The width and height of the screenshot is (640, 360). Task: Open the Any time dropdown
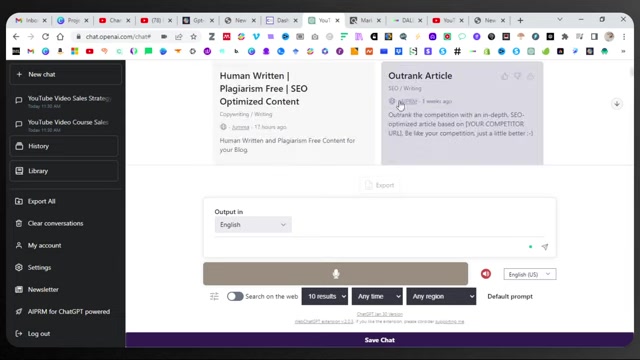[377, 296]
